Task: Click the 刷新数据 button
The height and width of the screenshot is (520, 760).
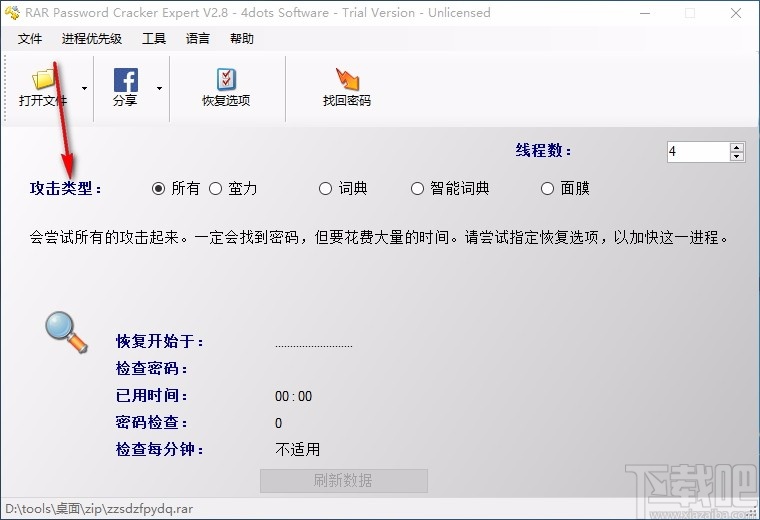Action: click(344, 480)
